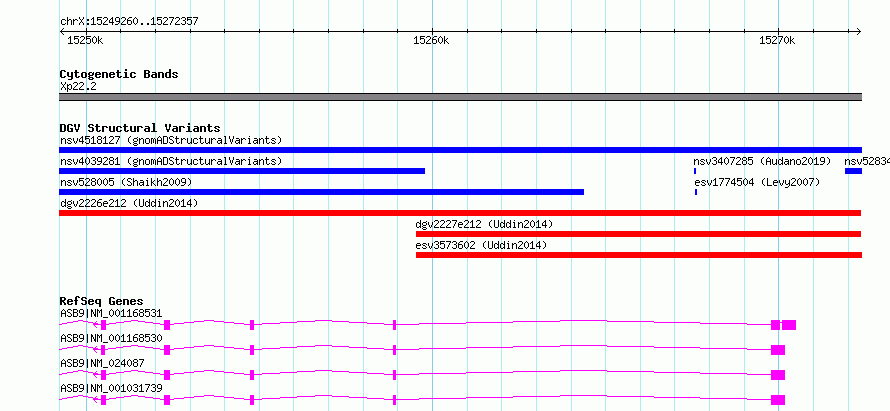890x411 pixels.
Task: Open the nsv4039281 (gnomADStructuralVariants) label
Action: click(171, 161)
